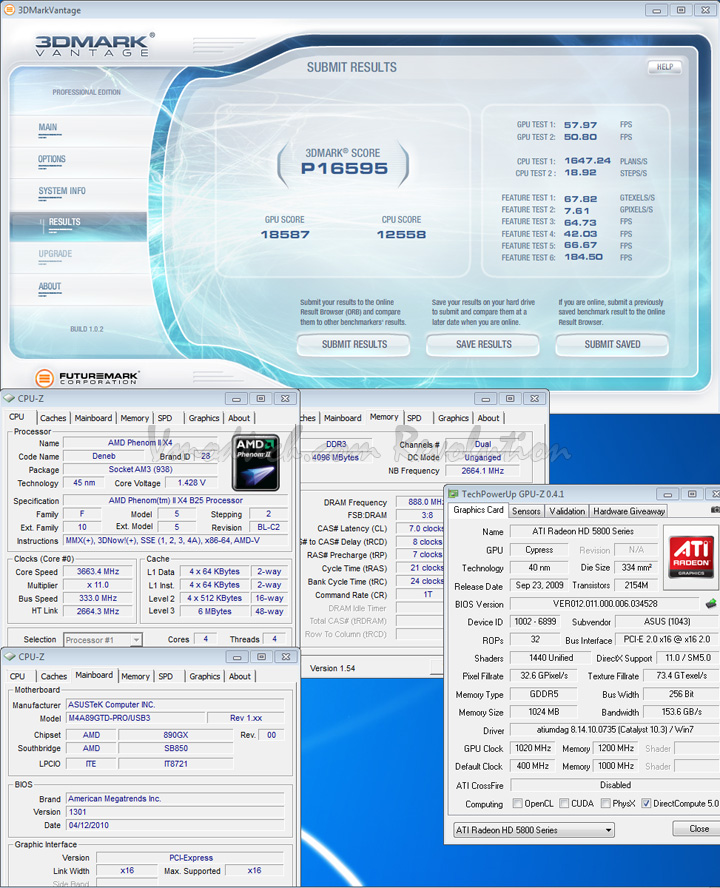
Task: Switch to Caches tab in top CPU-Z window
Action: 53,418
